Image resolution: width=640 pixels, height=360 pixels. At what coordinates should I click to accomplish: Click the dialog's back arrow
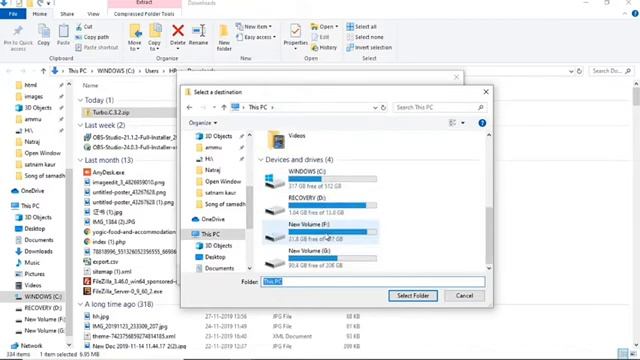(x=189, y=107)
